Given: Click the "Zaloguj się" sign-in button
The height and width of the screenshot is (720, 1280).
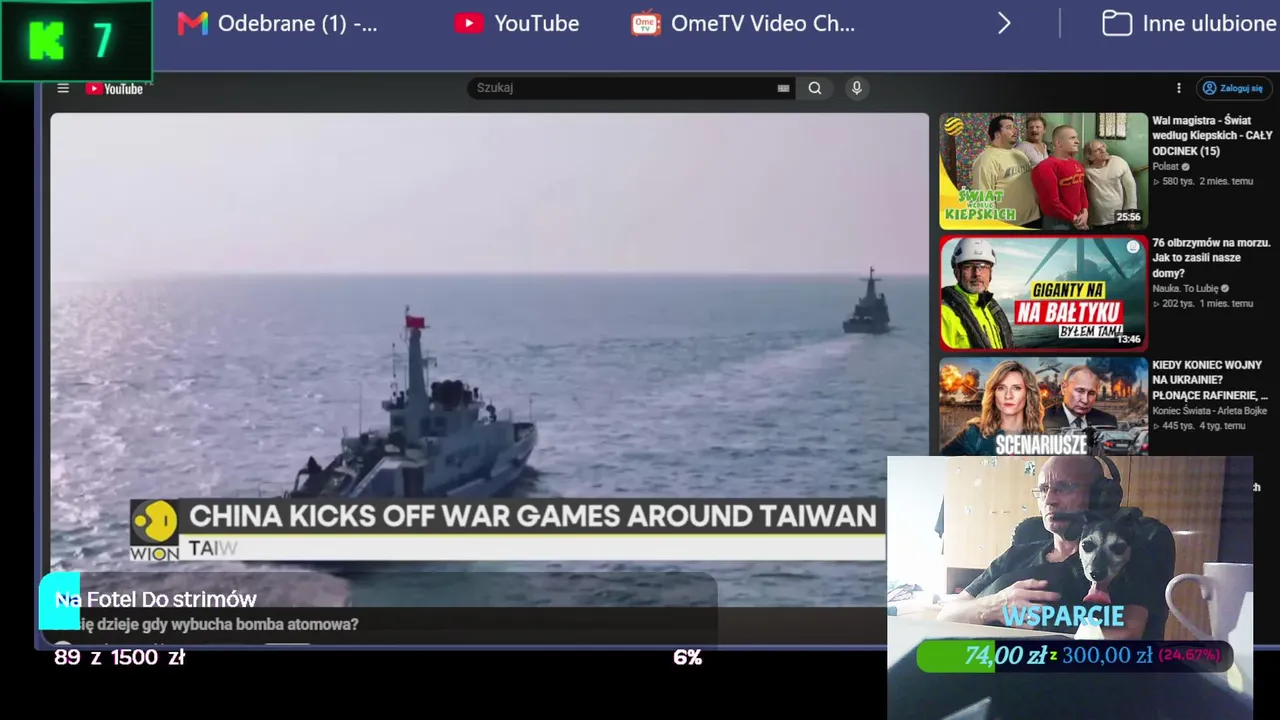Looking at the screenshot, I should click(x=1235, y=88).
